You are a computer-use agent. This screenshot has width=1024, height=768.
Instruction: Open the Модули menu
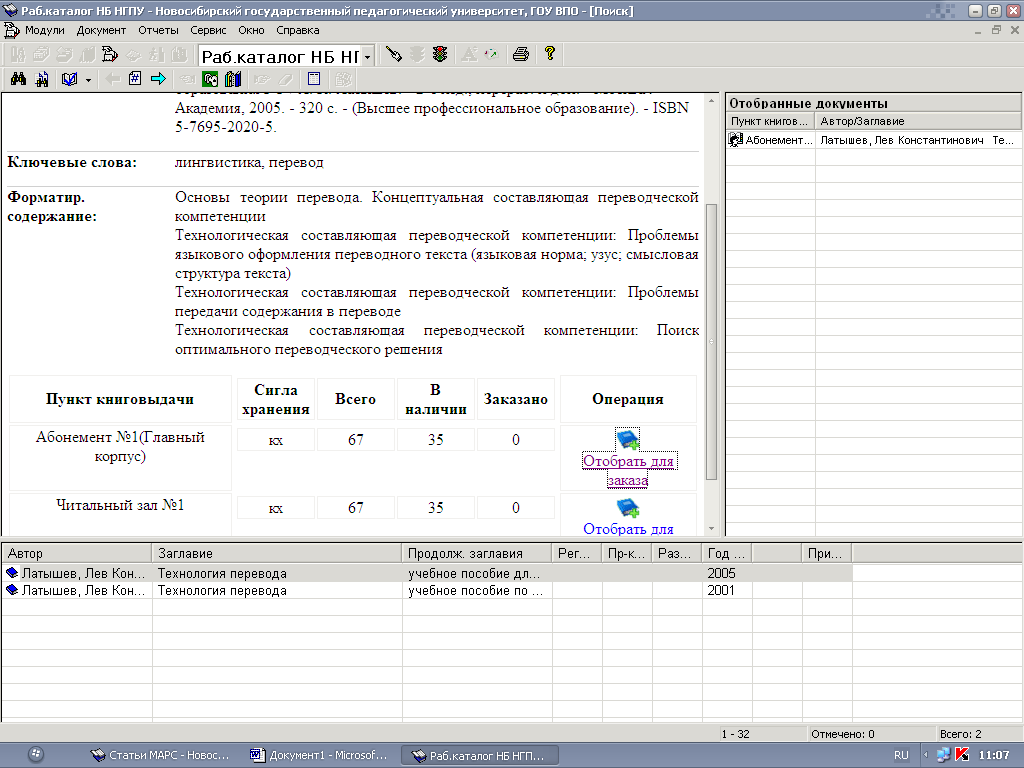[x=44, y=30]
